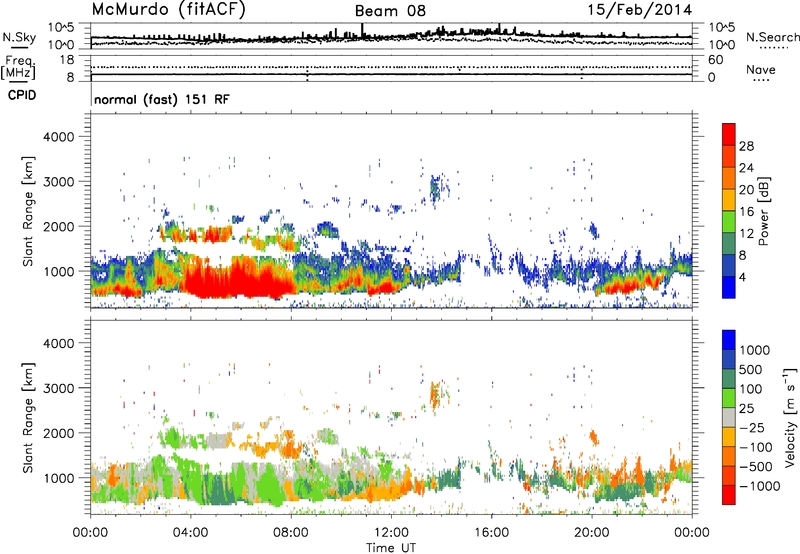The width and height of the screenshot is (800, 554).
Task: Click the '500' tick on velocity colorbar
Action: pos(751,370)
